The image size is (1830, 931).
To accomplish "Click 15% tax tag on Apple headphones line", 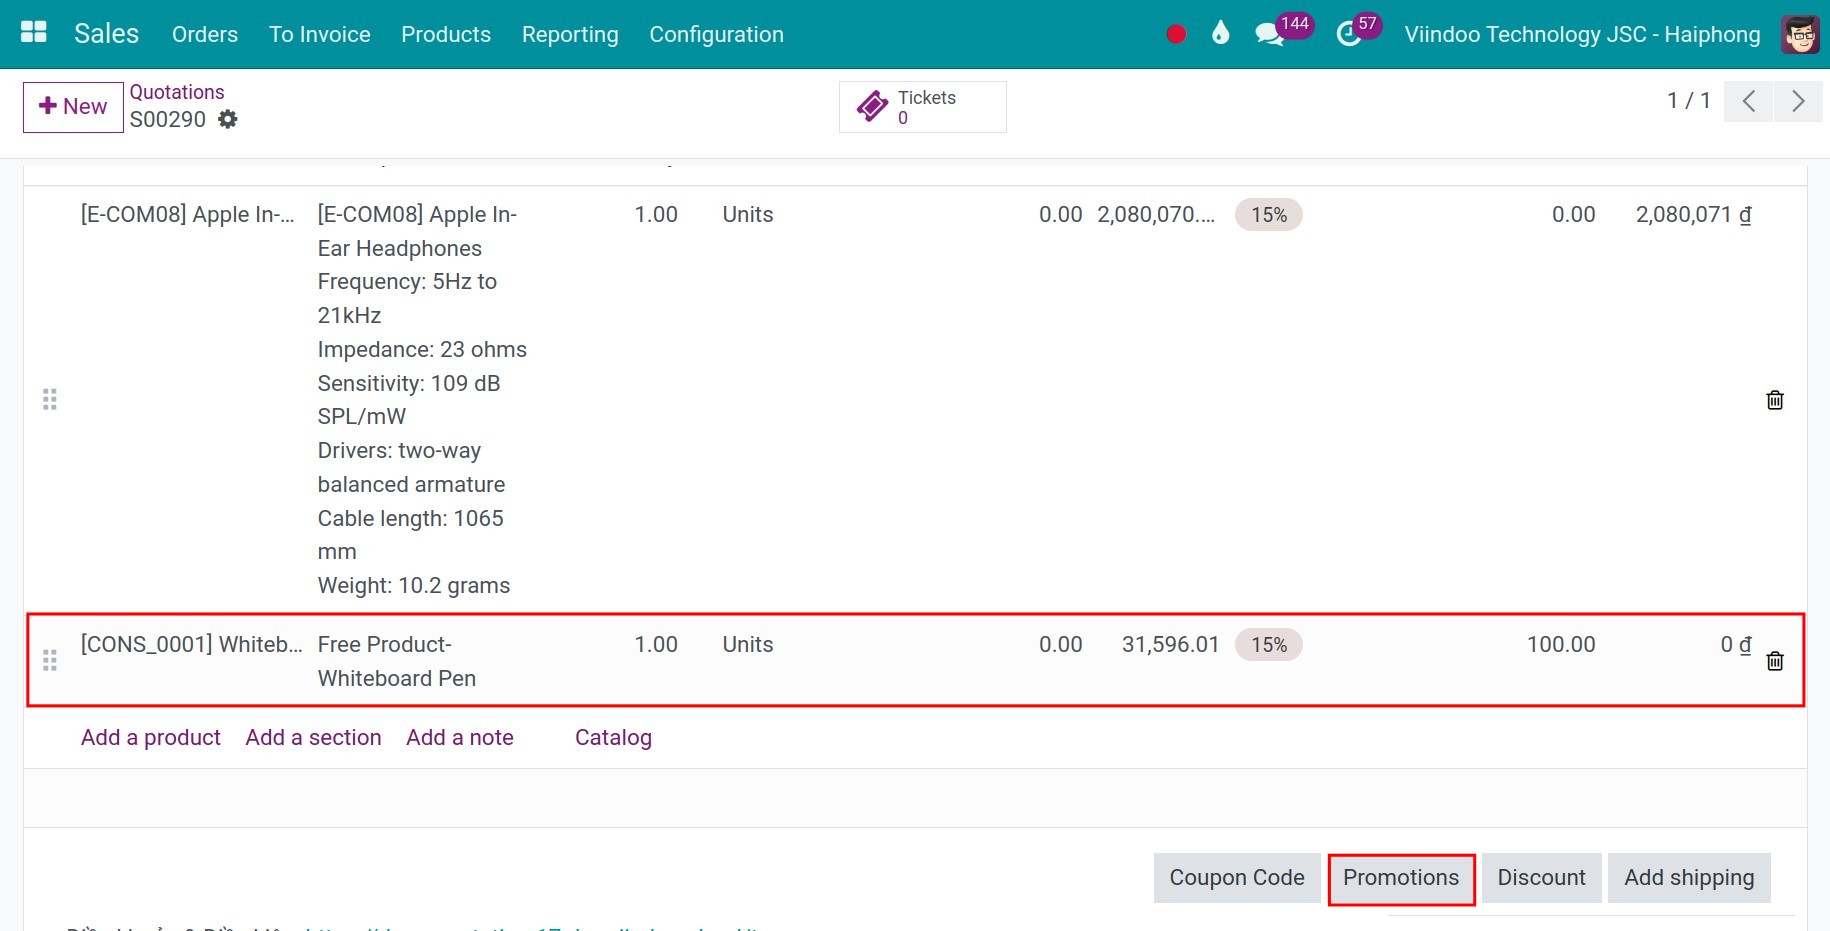I will point(1269,215).
